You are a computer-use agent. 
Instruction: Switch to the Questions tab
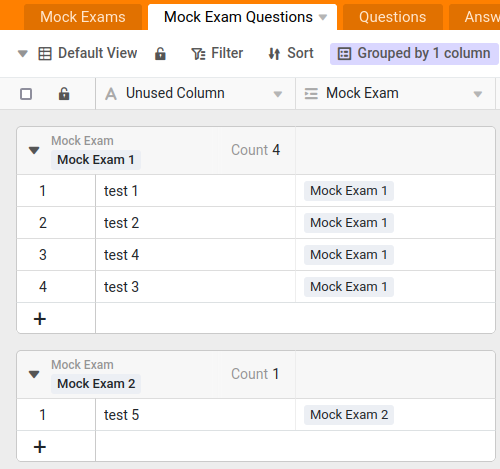point(392,17)
